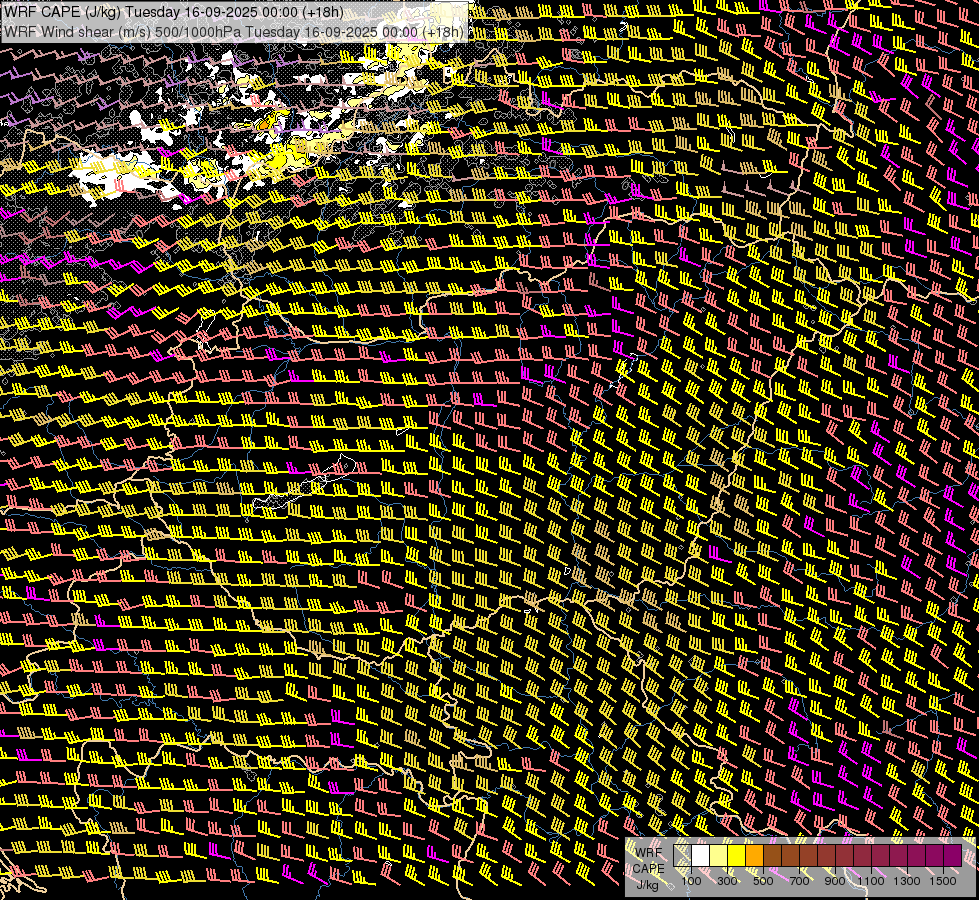979x900 pixels.
Task: Select the legend tick label 300
Action: coord(727,881)
